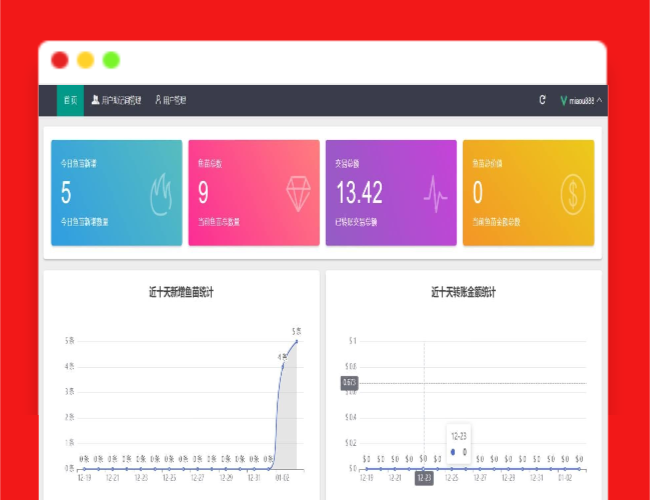Click the 13.42 value on the purple card
This screenshot has width=650, height=500.
point(359,192)
